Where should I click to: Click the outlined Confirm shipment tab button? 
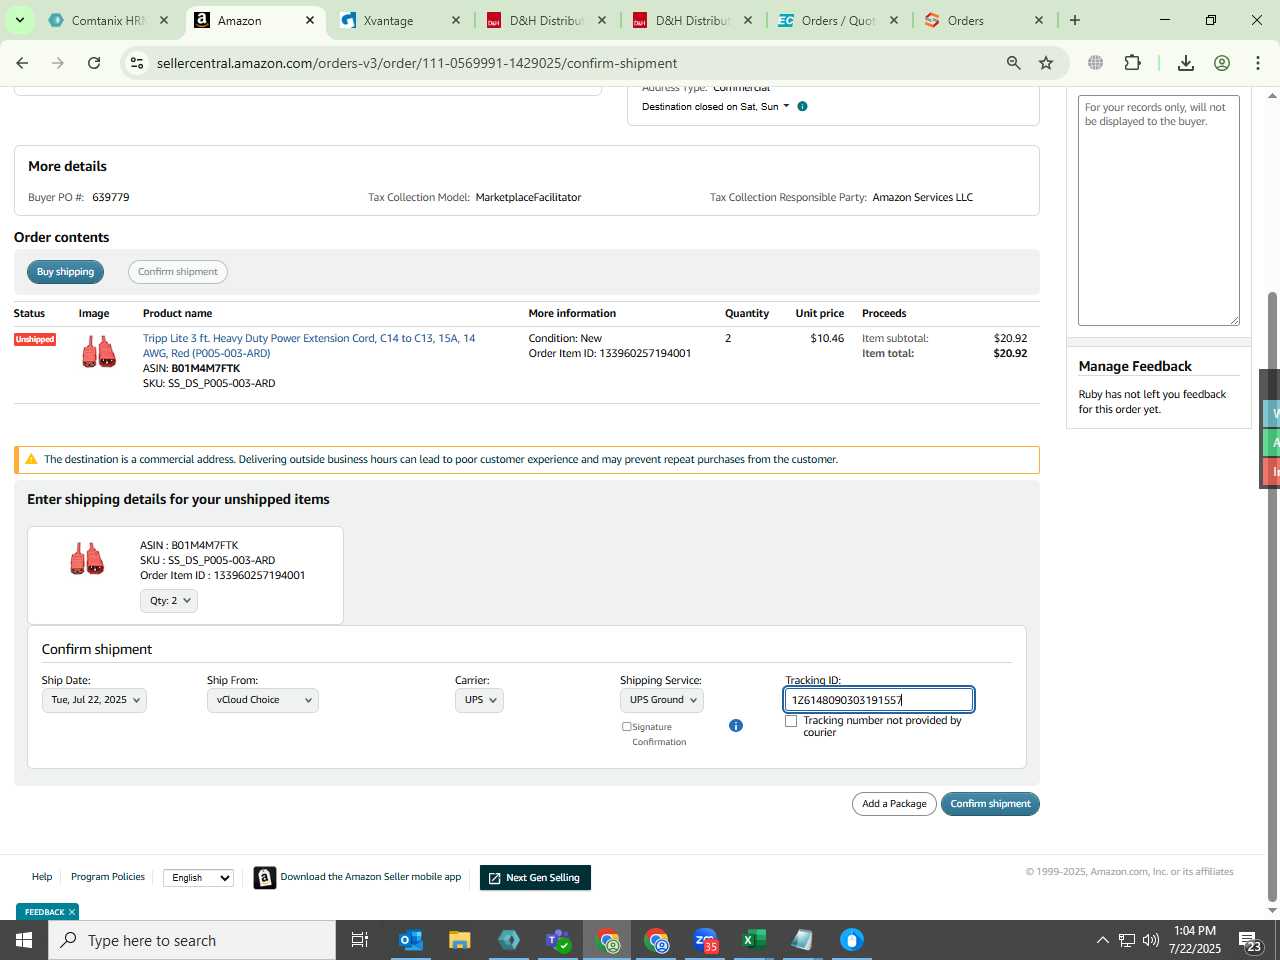tap(178, 272)
